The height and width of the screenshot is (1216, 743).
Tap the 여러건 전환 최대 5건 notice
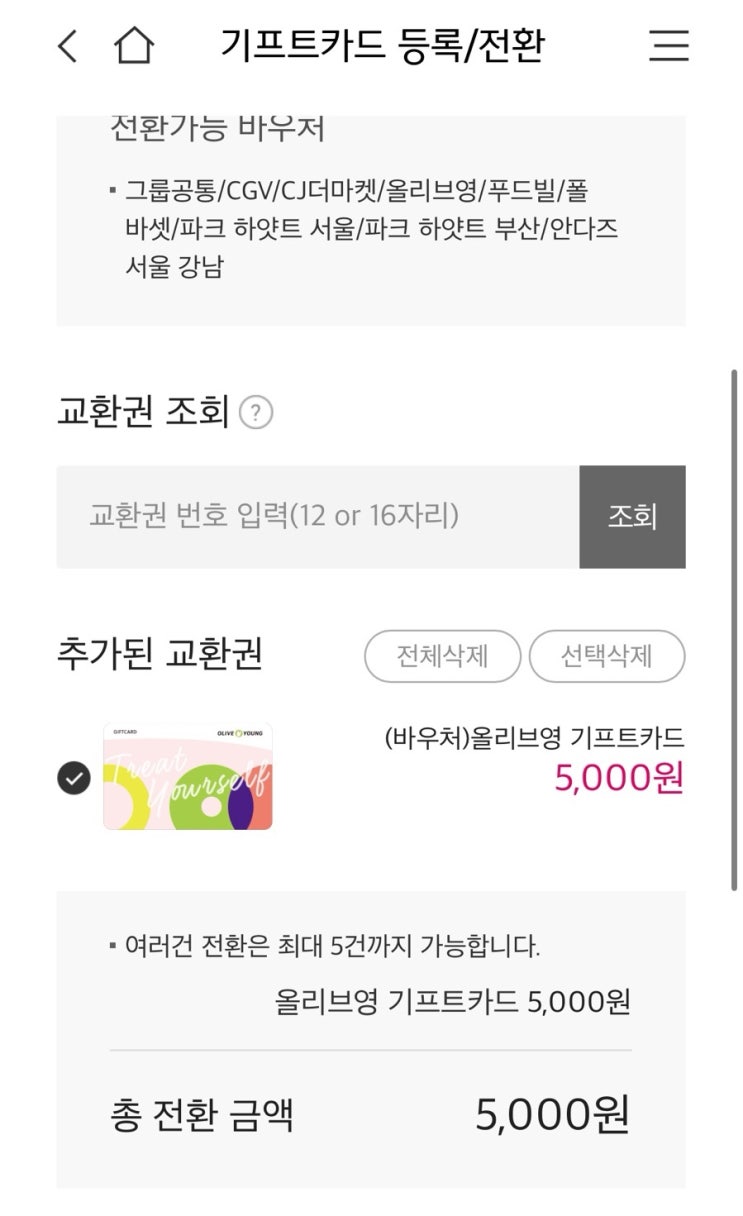coord(325,946)
